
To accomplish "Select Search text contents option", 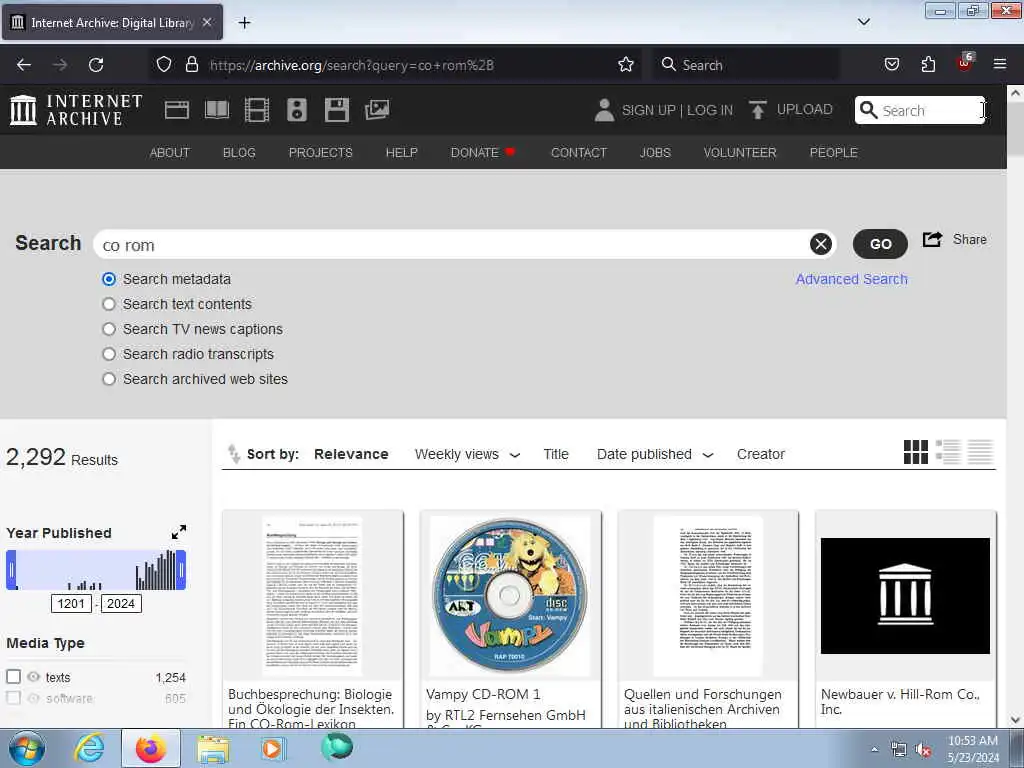I will 109,304.
